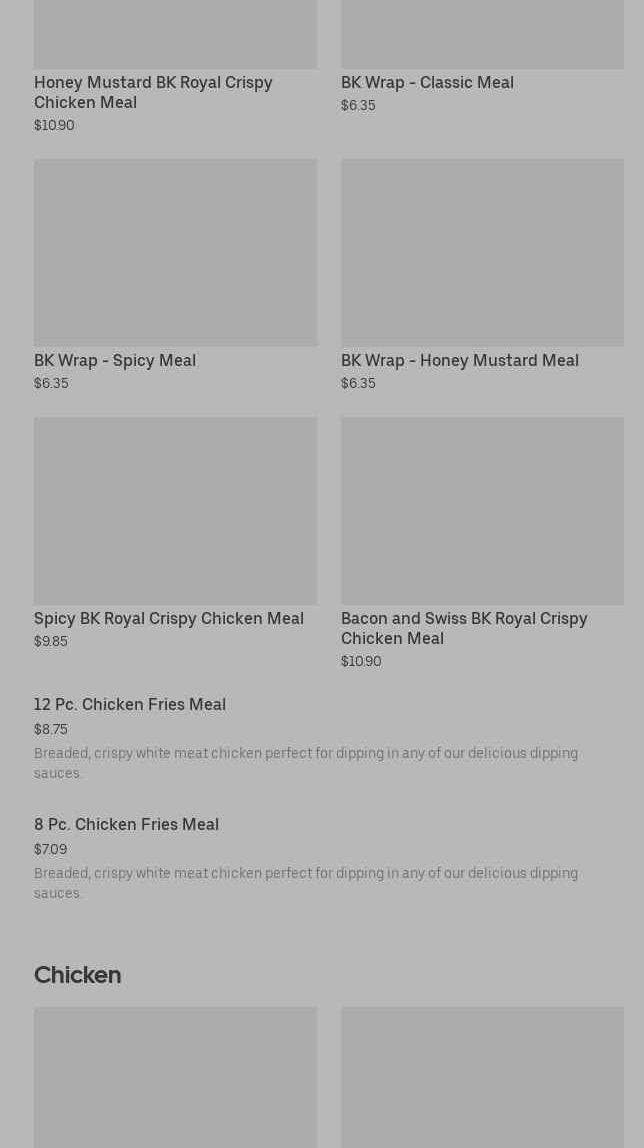The image size is (644, 1148).
Task: Click the $7.09 price of 8 Pc. meal
Action: point(50,849)
